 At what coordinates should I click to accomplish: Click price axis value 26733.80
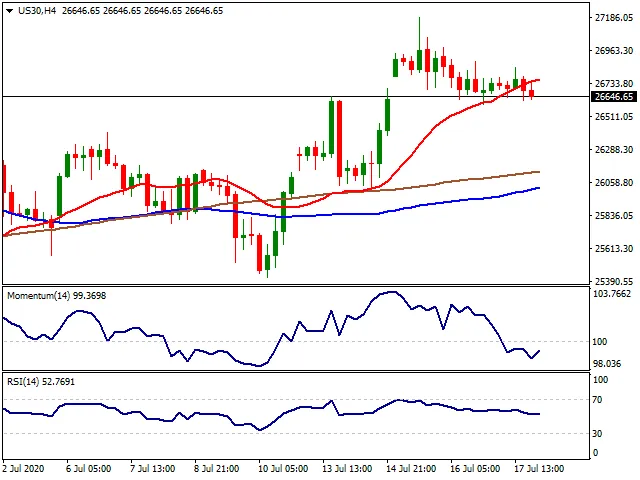tap(614, 84)
